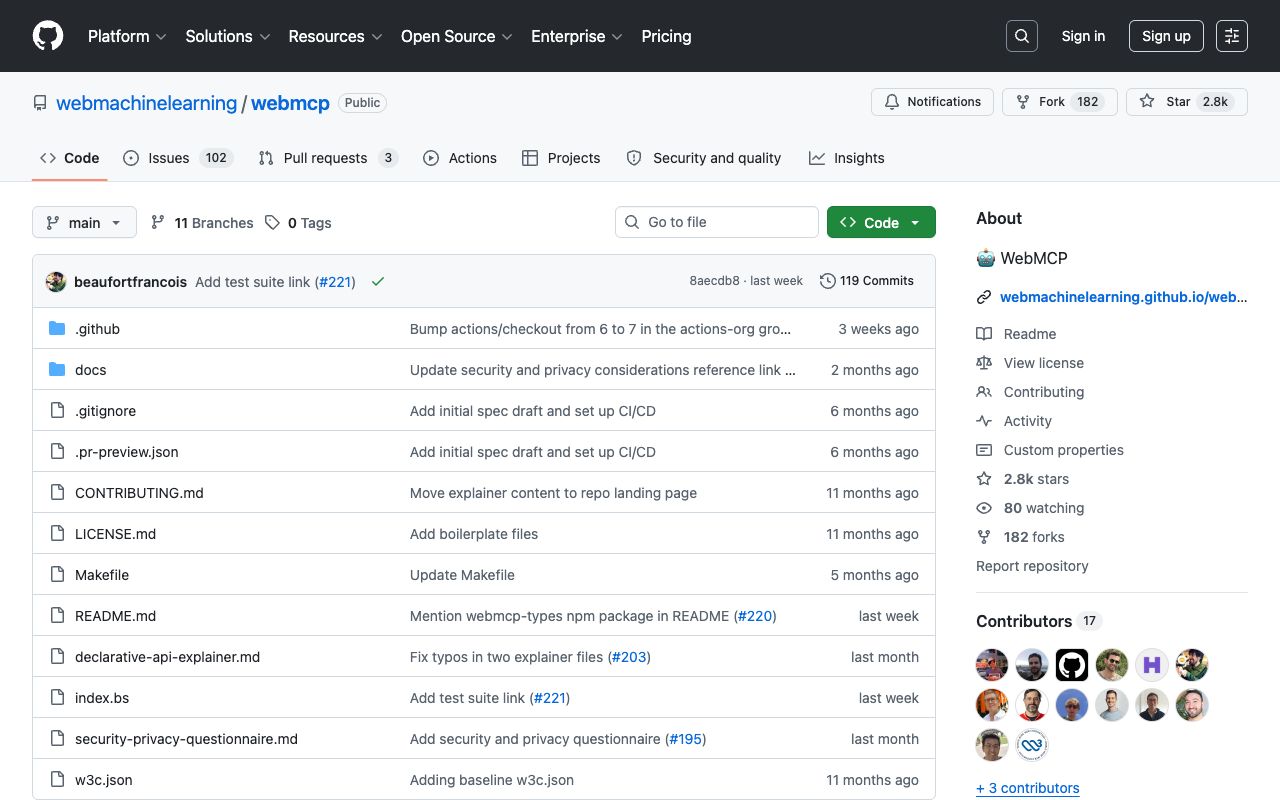Open the green Code dropdown button
1280x800 pixels.
881,222
